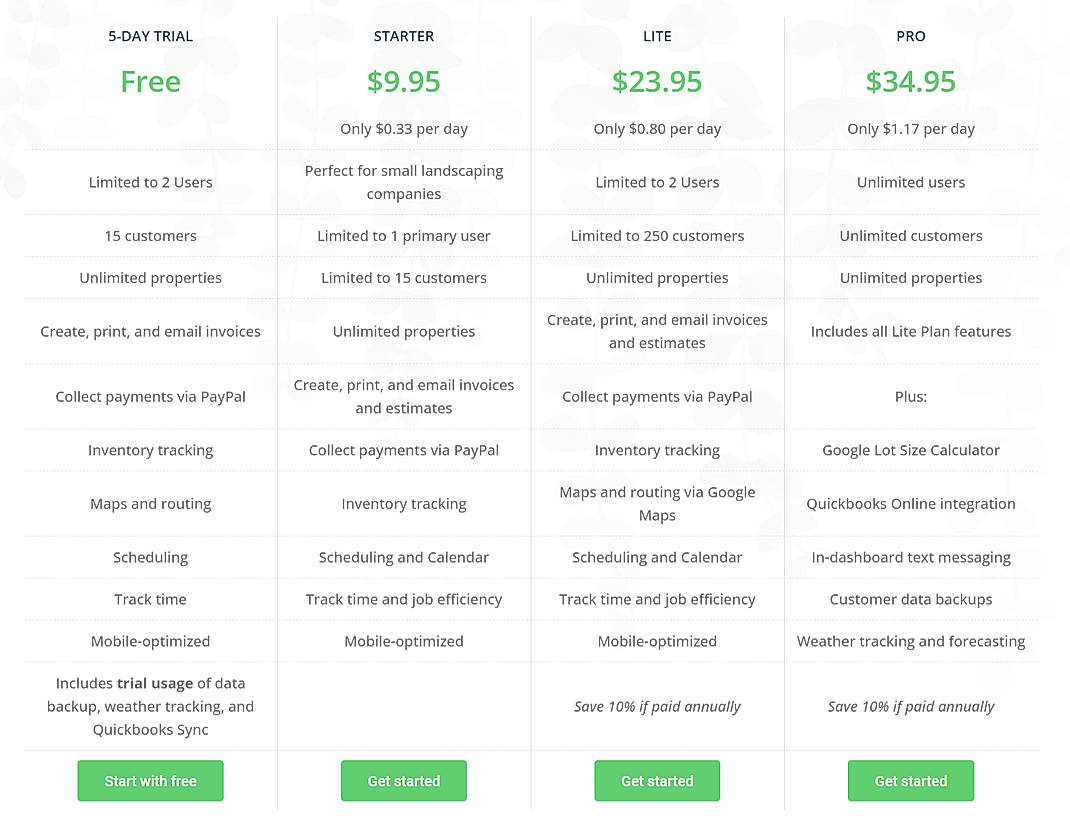Screen dimensions: 1070x835
Task: Click the Quickbooks Online integration feature
Action: point(910,503)
